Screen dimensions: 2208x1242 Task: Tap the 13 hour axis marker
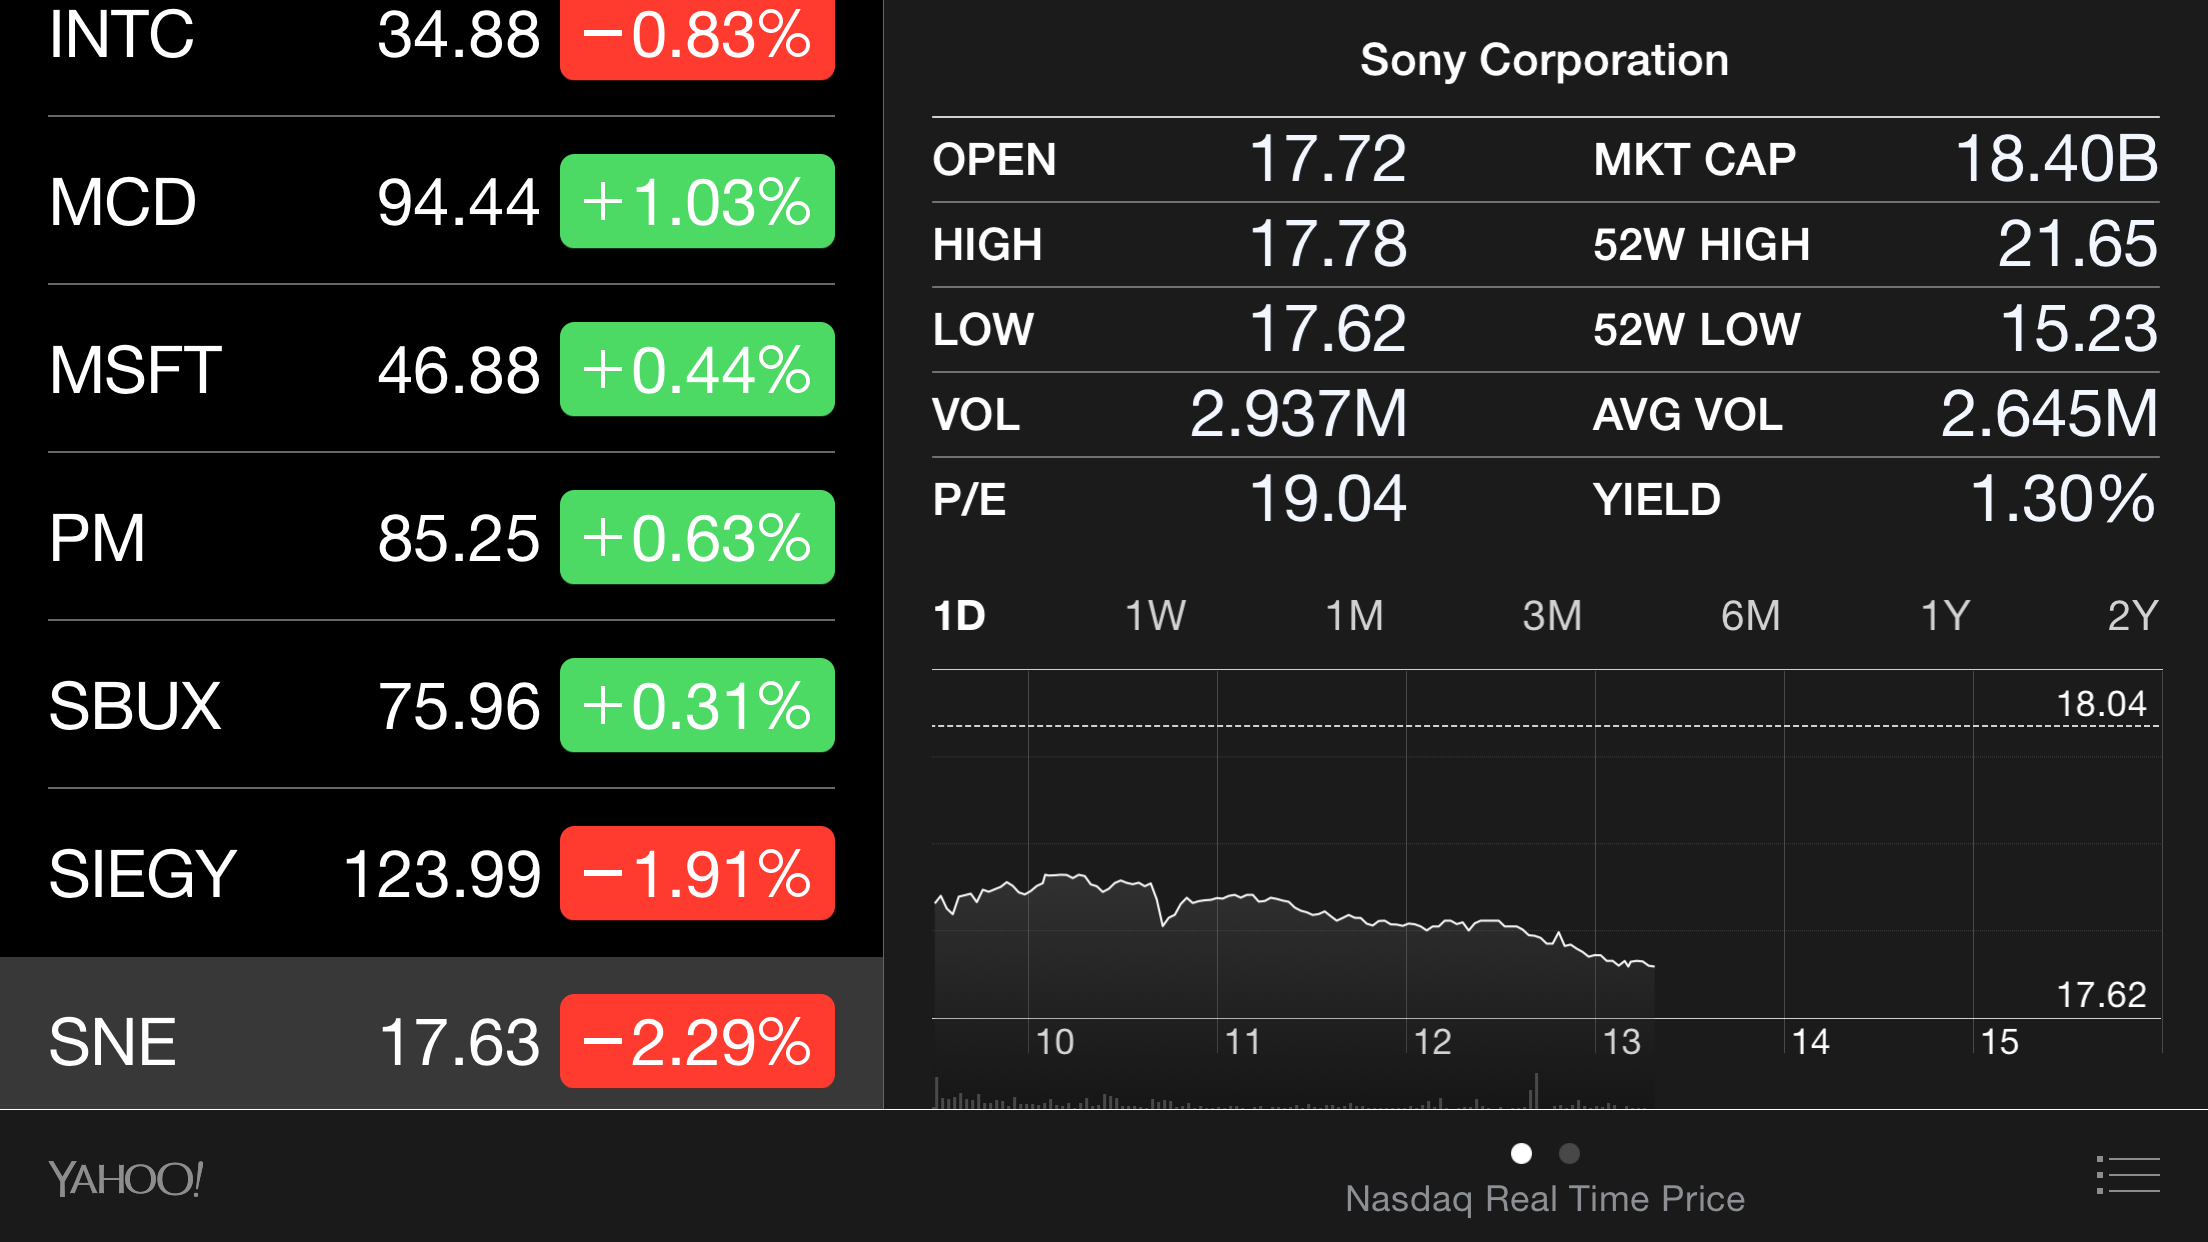coord(1621,1042)
